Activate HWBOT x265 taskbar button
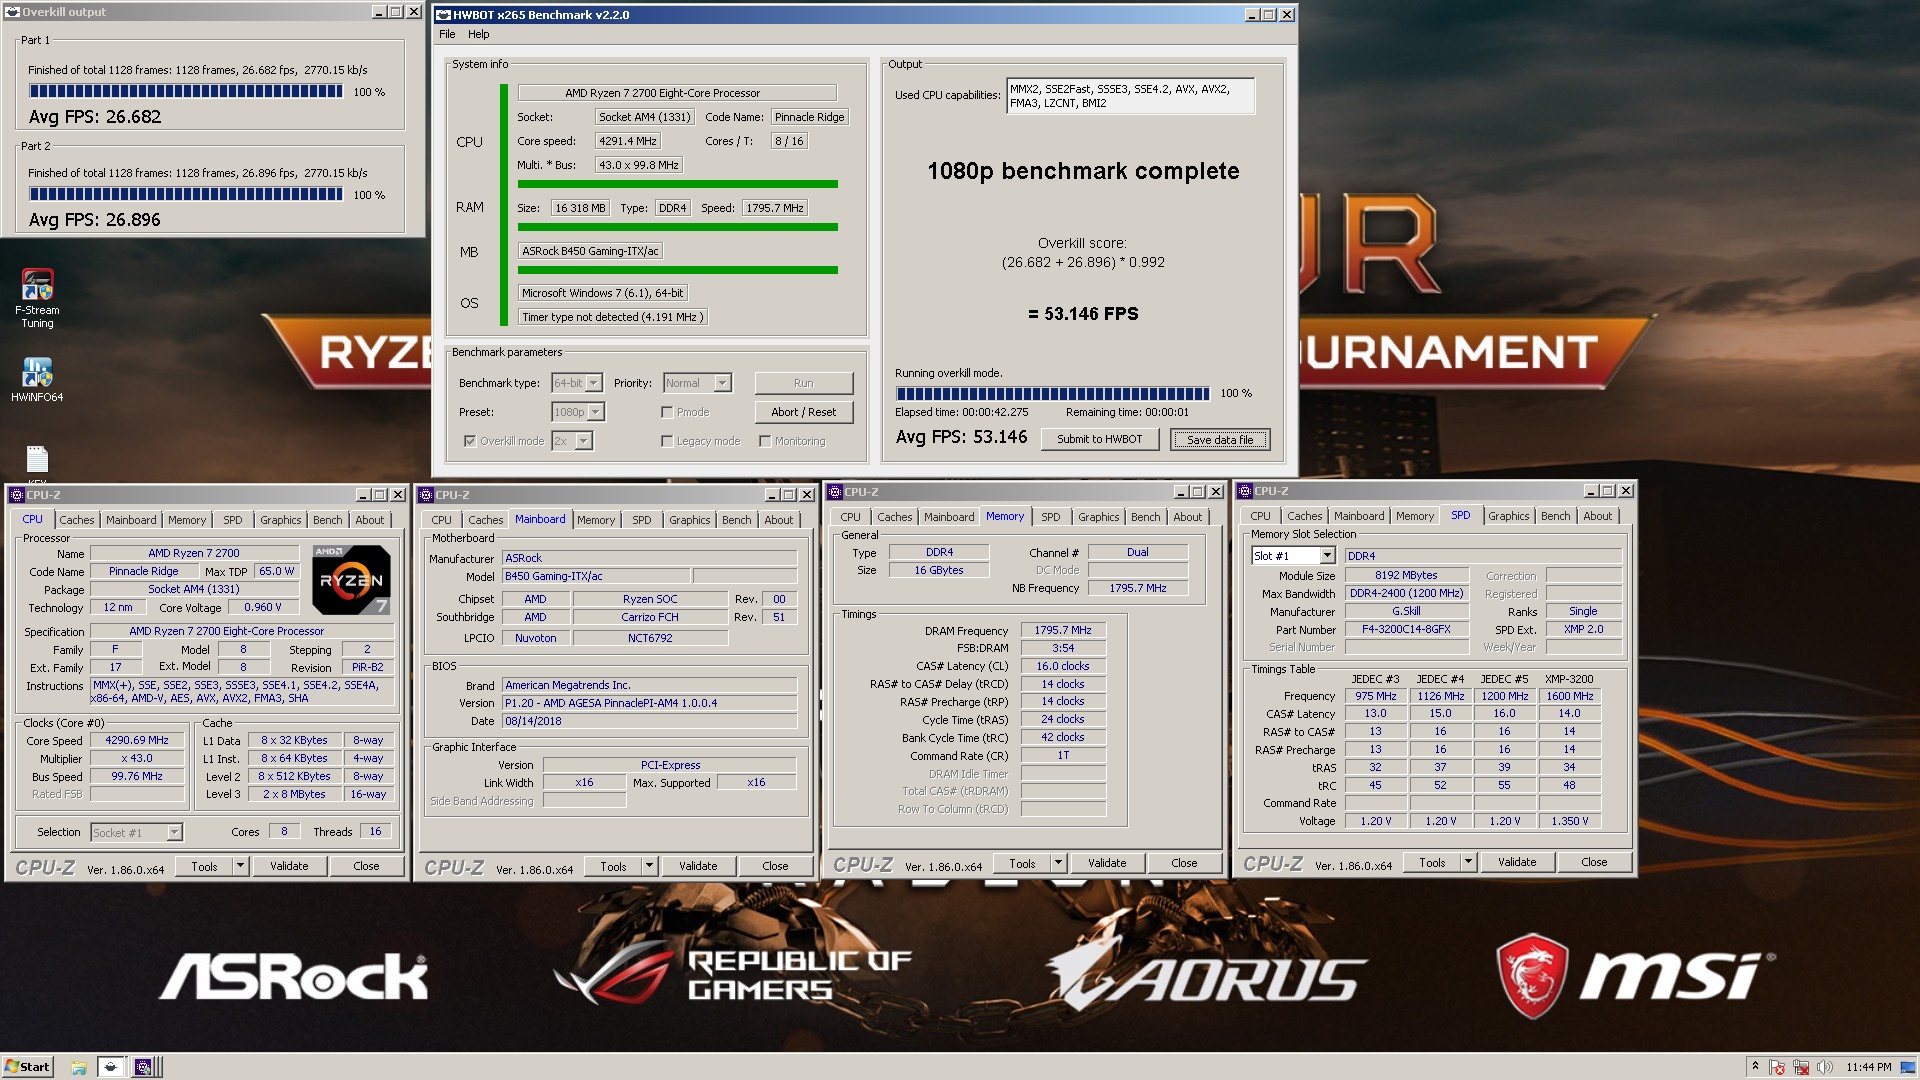 pyautogui.click(x=111, y=1067)
